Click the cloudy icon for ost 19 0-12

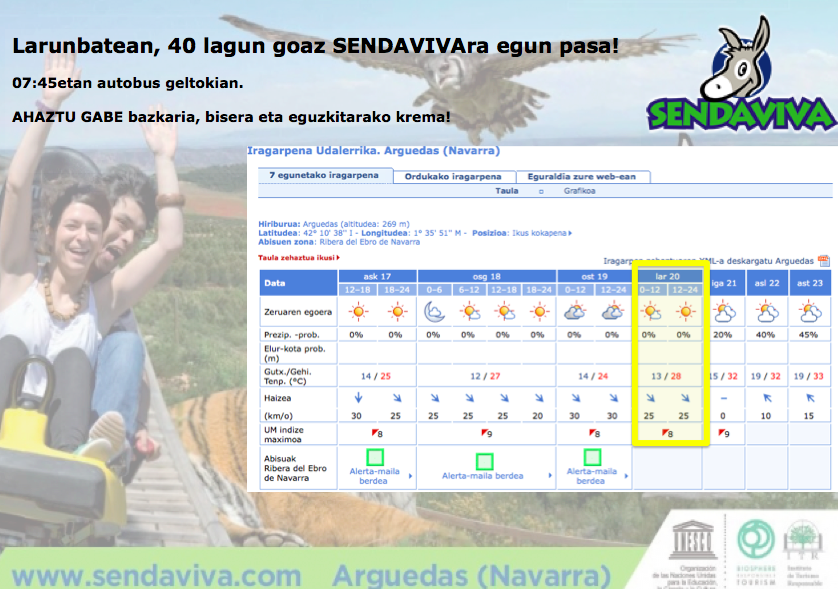click(x=575, y=312)
